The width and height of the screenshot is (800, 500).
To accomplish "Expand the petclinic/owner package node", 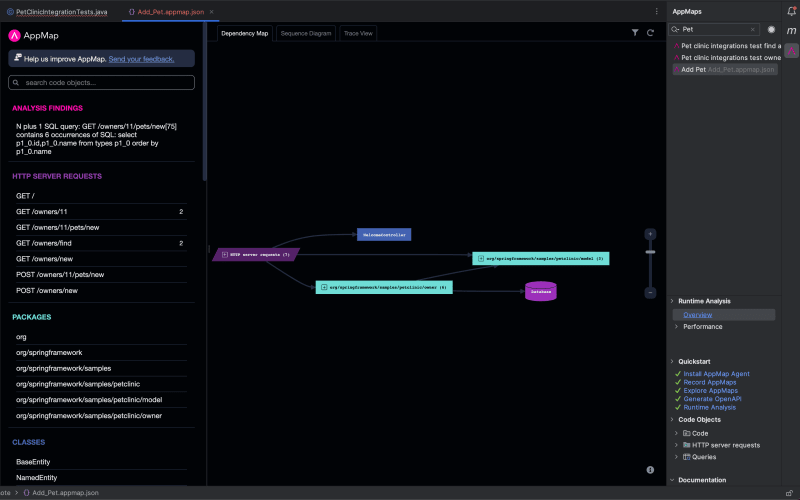I will (324, 287).
